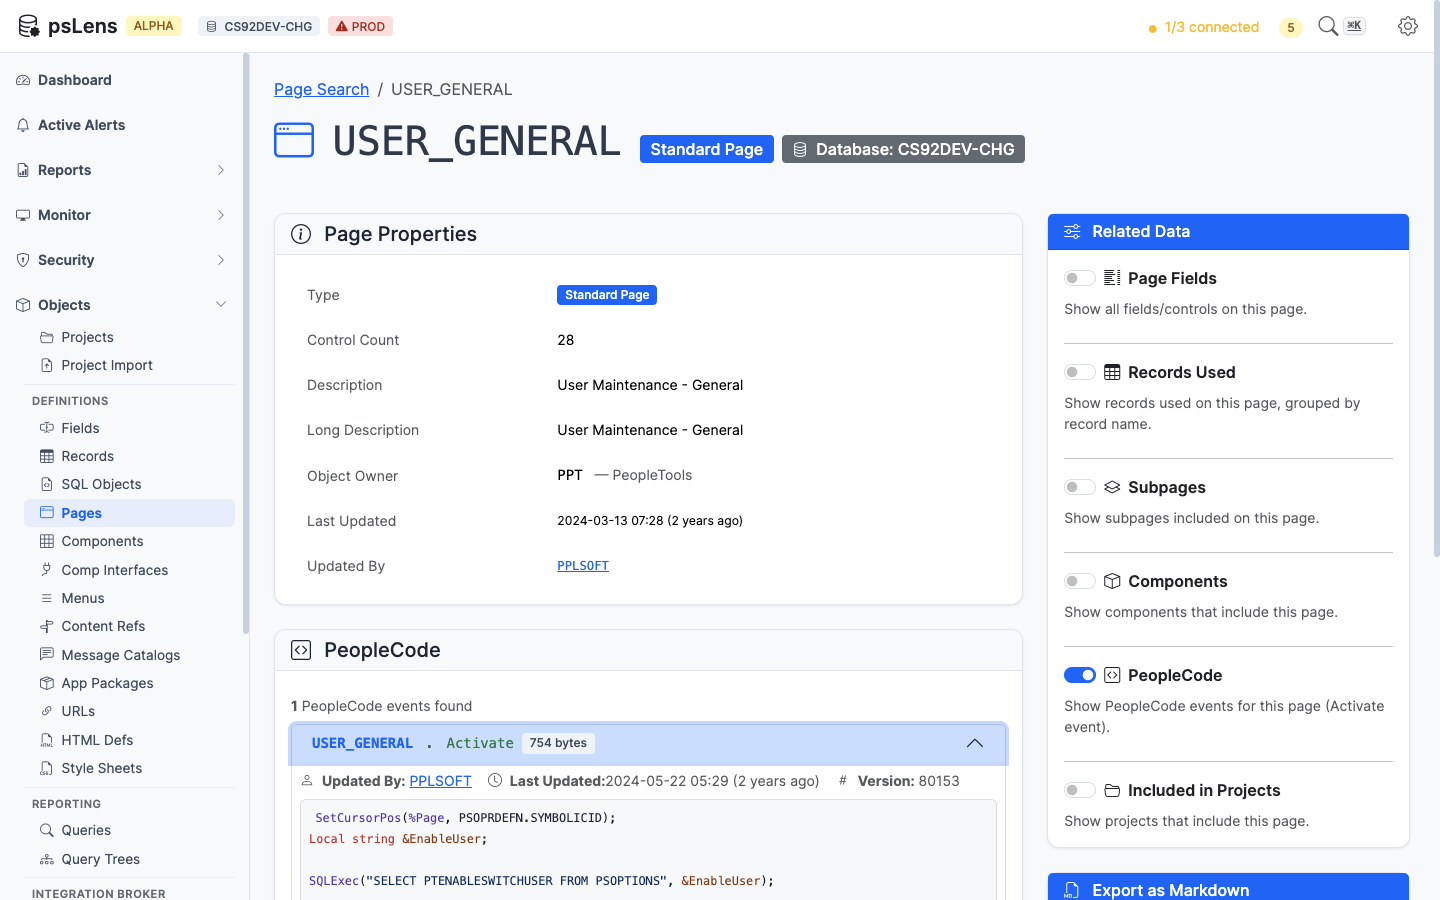Open PPLSOFT link in Page Properties
The image size is (1440, 900).
[x=583, y=566]
